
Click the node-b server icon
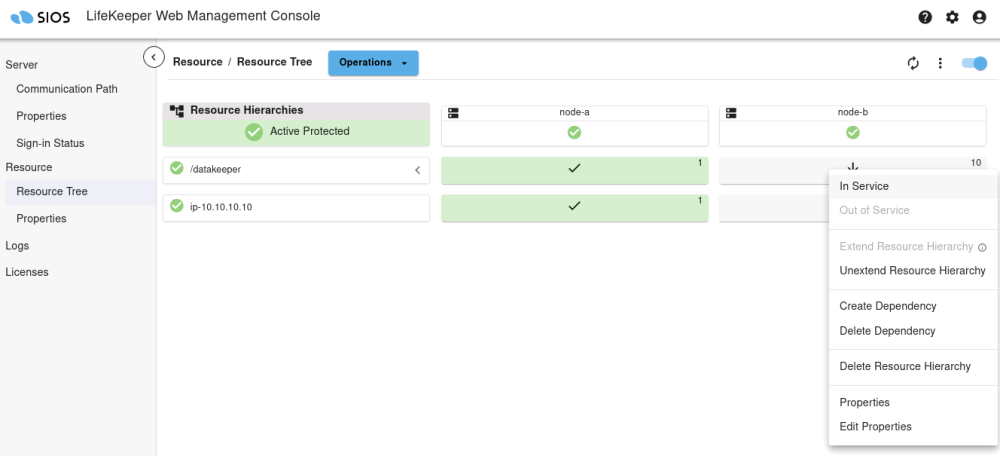pyautogui.click(x=731, y=113)
